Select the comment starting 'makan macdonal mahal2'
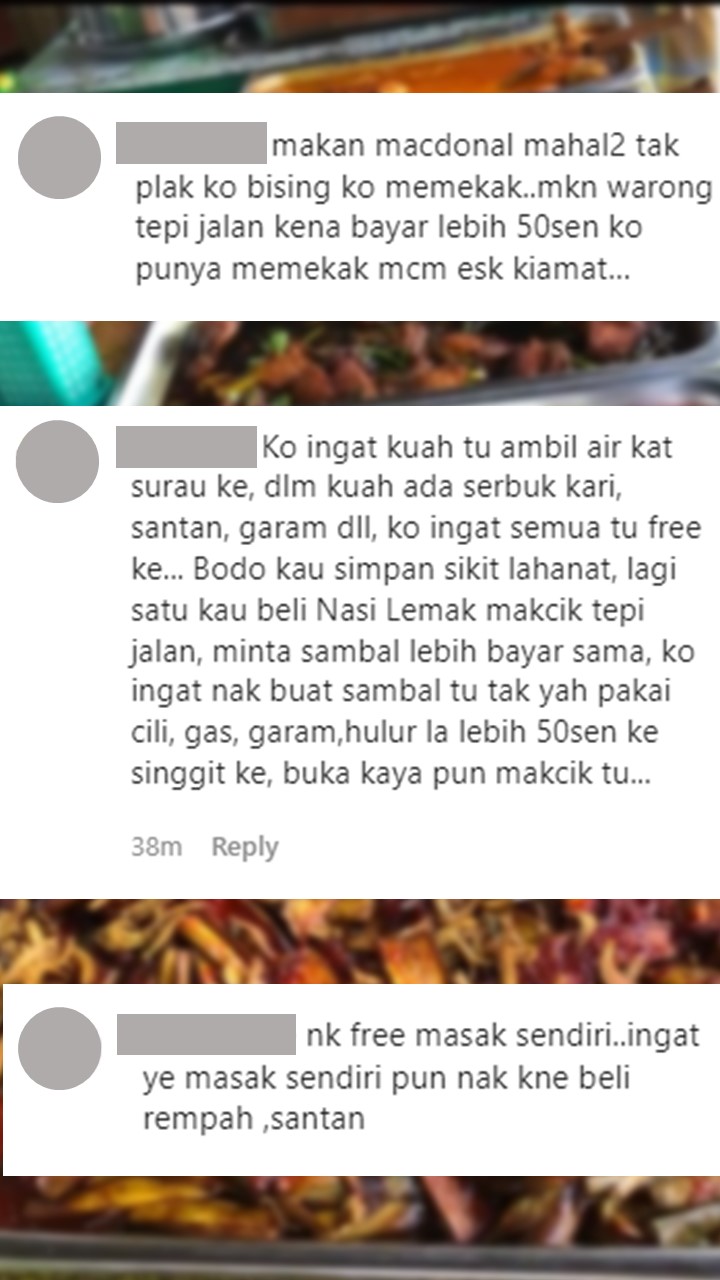This screenshot has height=1280, width=720. click(x=360, y=207)
